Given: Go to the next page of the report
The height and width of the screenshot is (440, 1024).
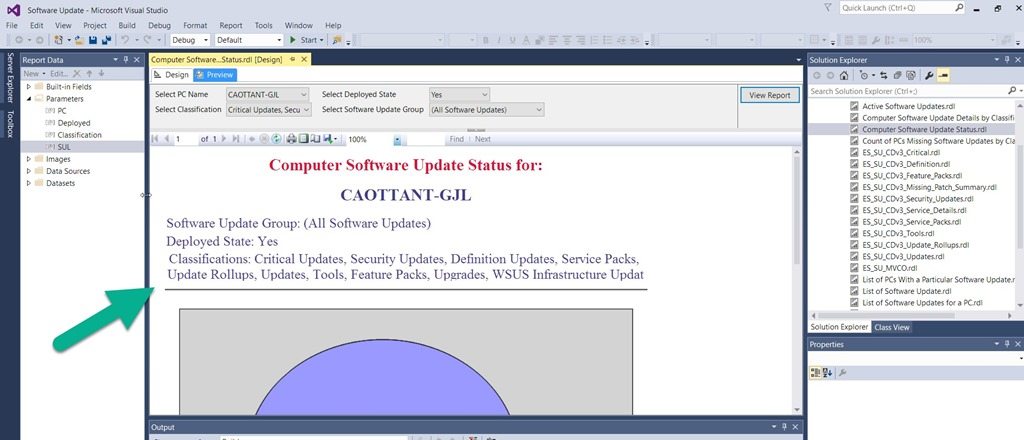Looking at the screenshot, I should 224,139.
